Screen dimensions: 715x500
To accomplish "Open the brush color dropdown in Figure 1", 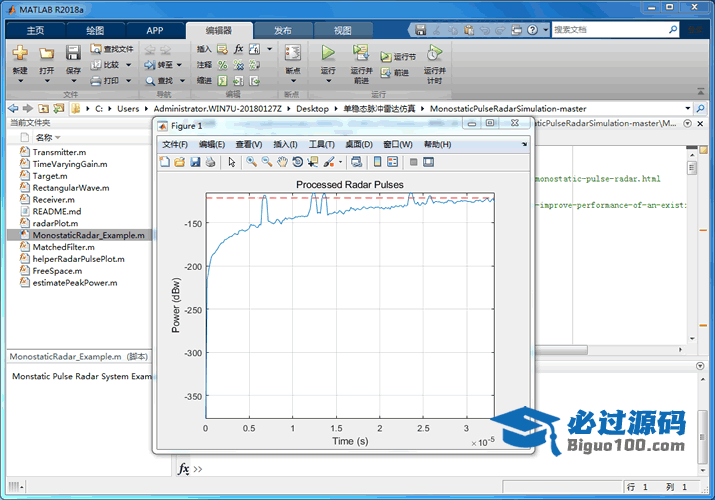I will click(340, 162).
